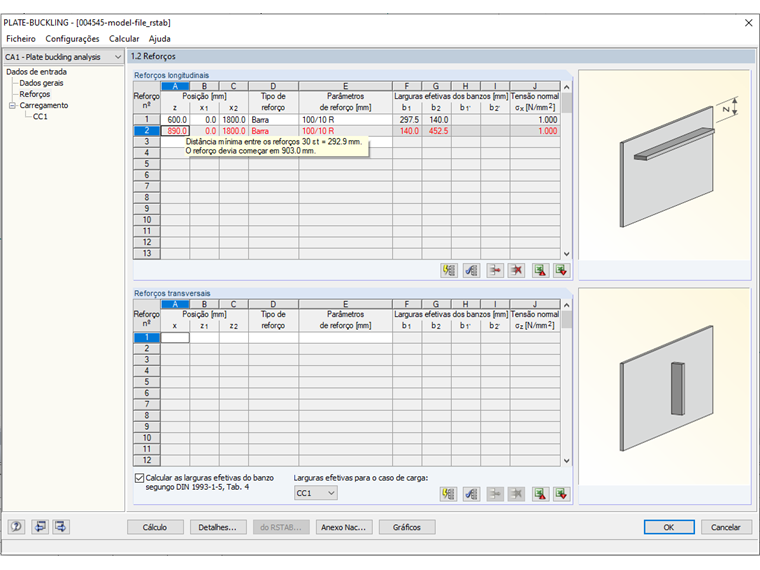The image size is (760, 570).
Task: Click the blue checkmark icon under Reforços longitudinais
Action: pyautogui.click(x=471, y=270)
